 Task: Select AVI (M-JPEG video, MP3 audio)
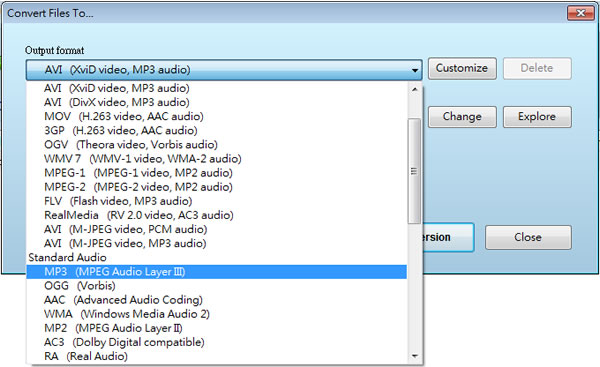coord(217,244)
